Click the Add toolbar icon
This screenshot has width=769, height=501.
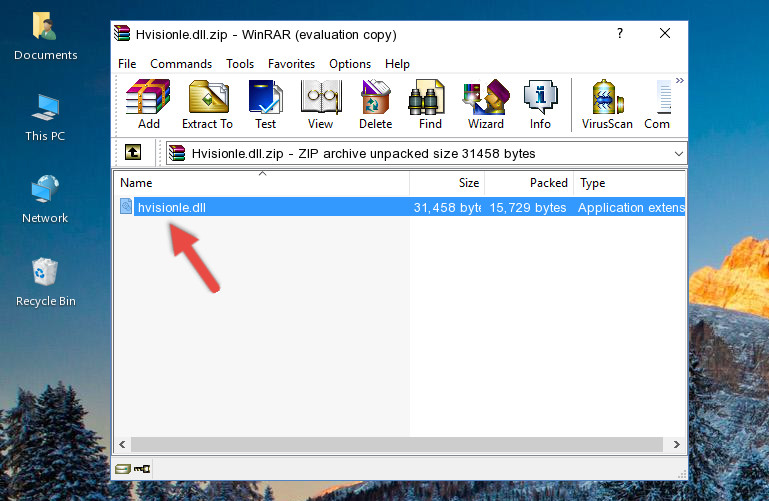[x=148, y=97]
